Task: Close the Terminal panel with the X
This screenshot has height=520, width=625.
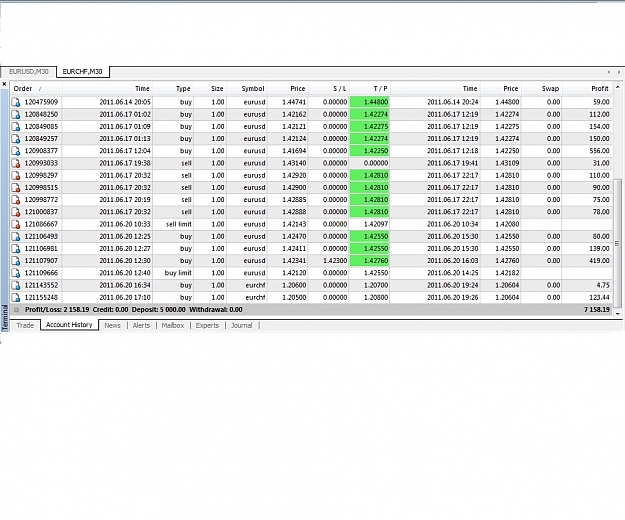Action: click(x=4, y=84)
